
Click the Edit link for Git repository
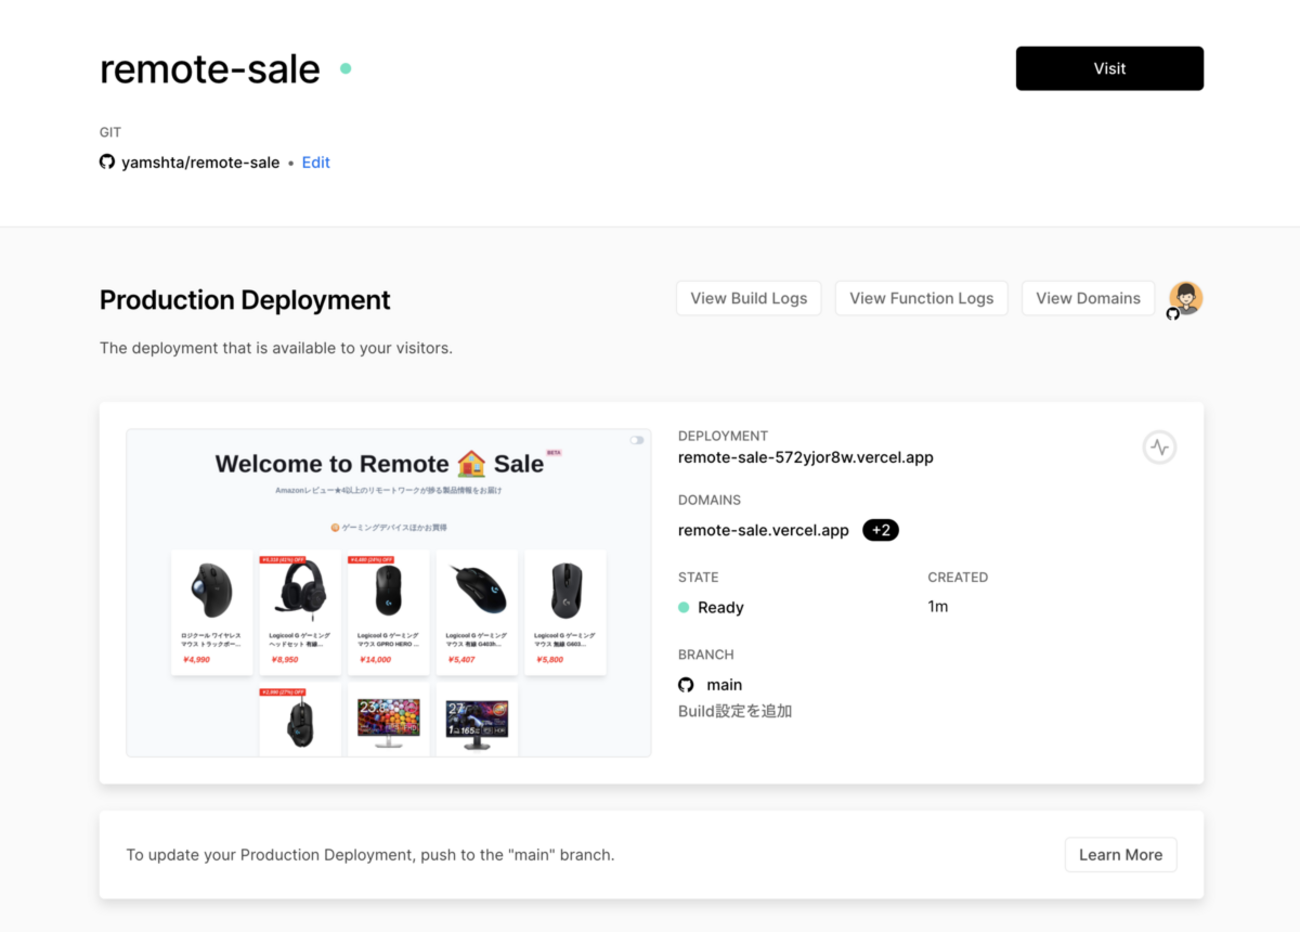pos(316,162)
